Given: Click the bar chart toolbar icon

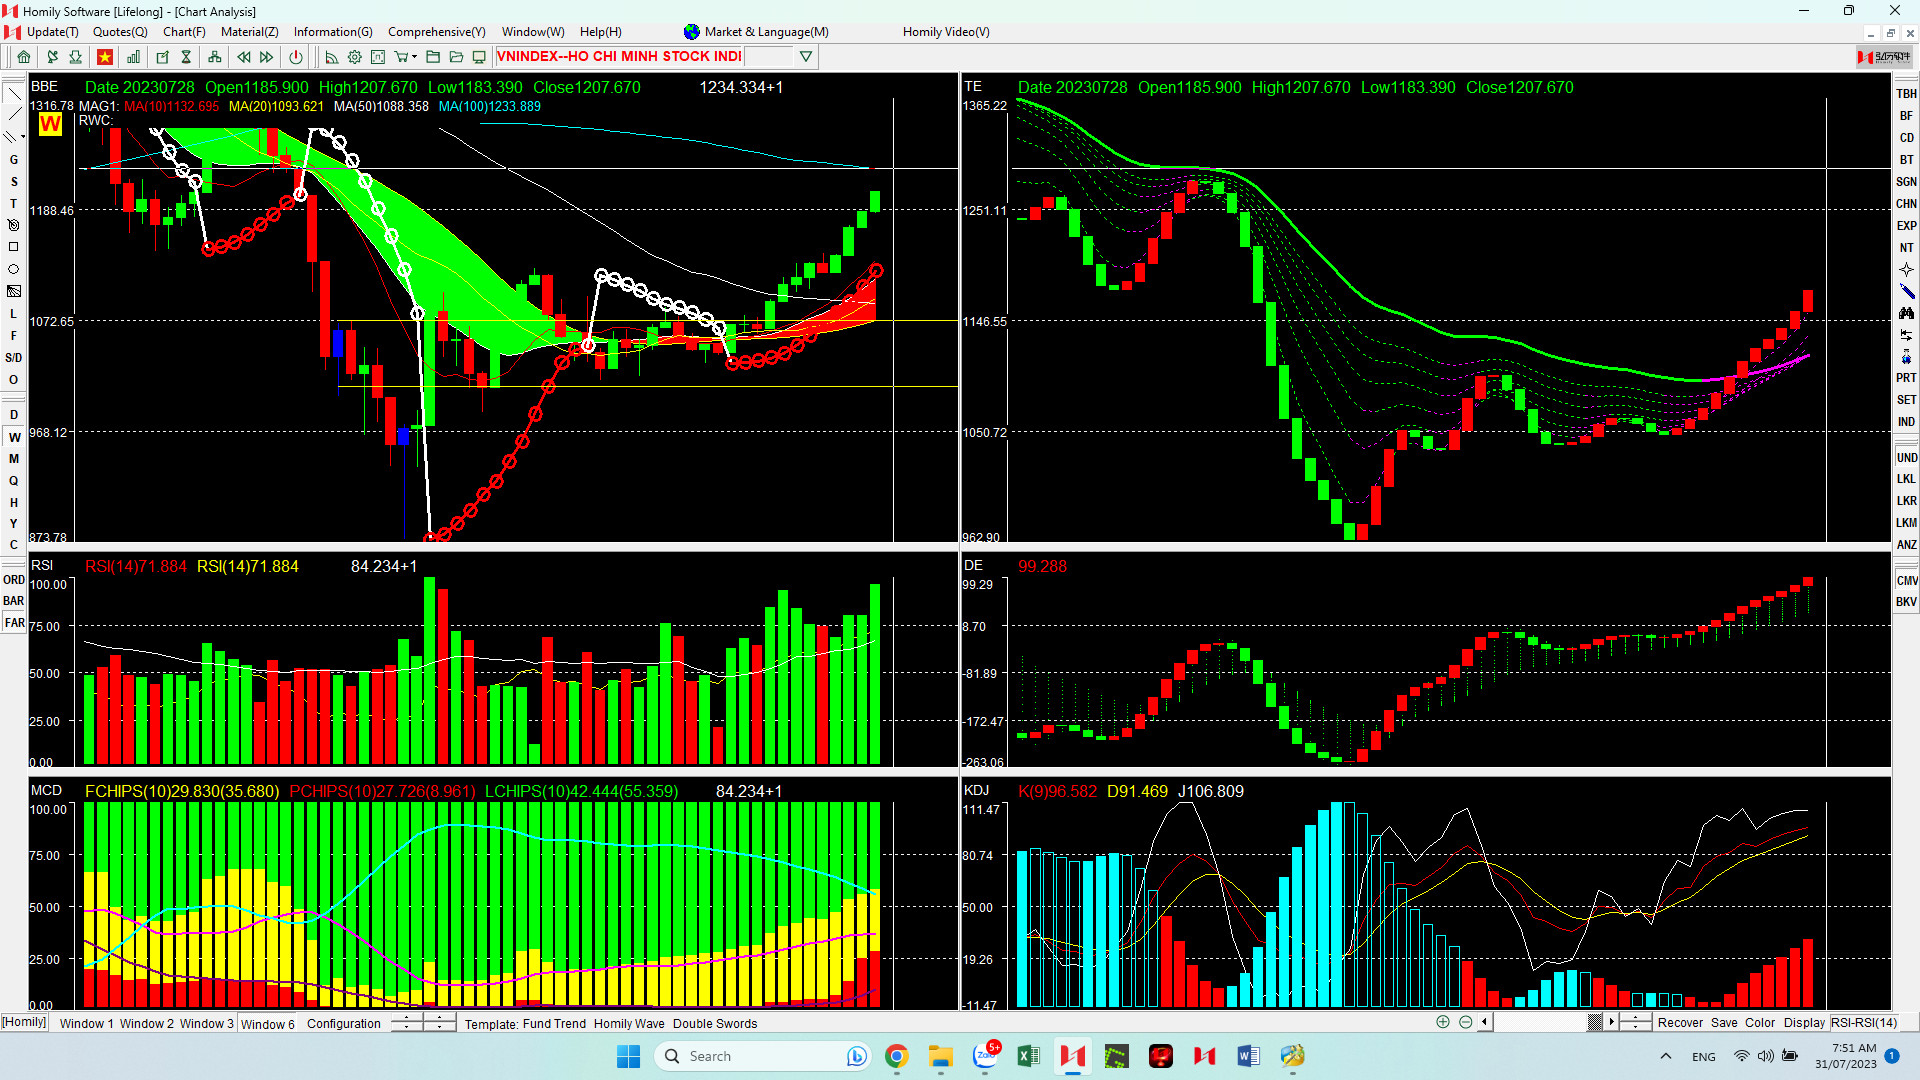Looking at the screenshot, I should tap(133, 57).
